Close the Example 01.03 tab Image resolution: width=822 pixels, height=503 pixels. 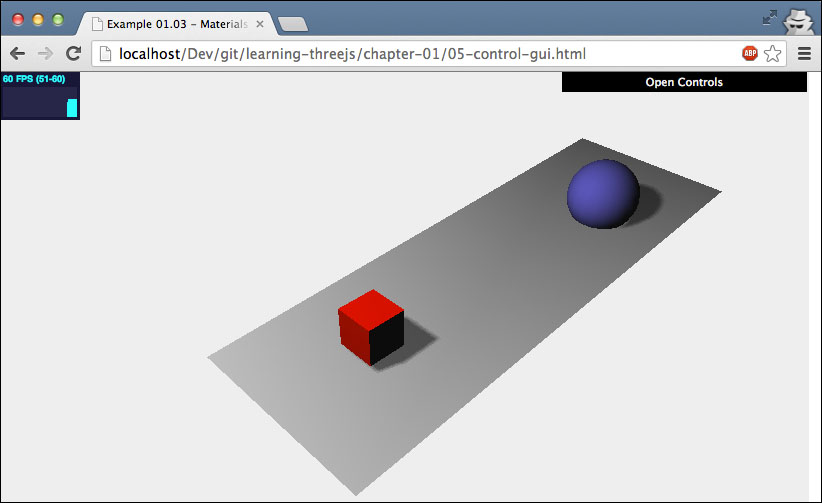(x=259, y=24)
